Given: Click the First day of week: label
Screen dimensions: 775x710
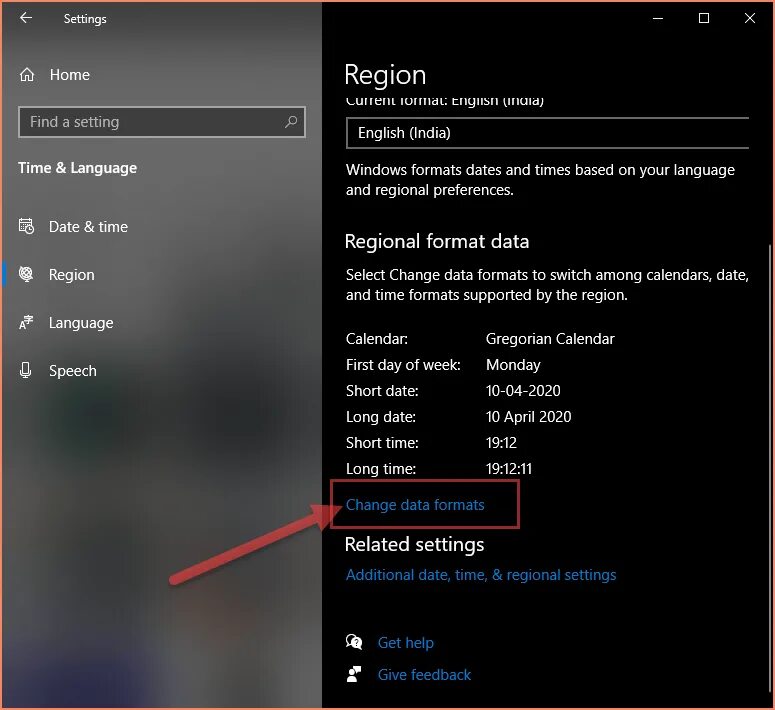Looking at the screenshot, I should (403, 365).
